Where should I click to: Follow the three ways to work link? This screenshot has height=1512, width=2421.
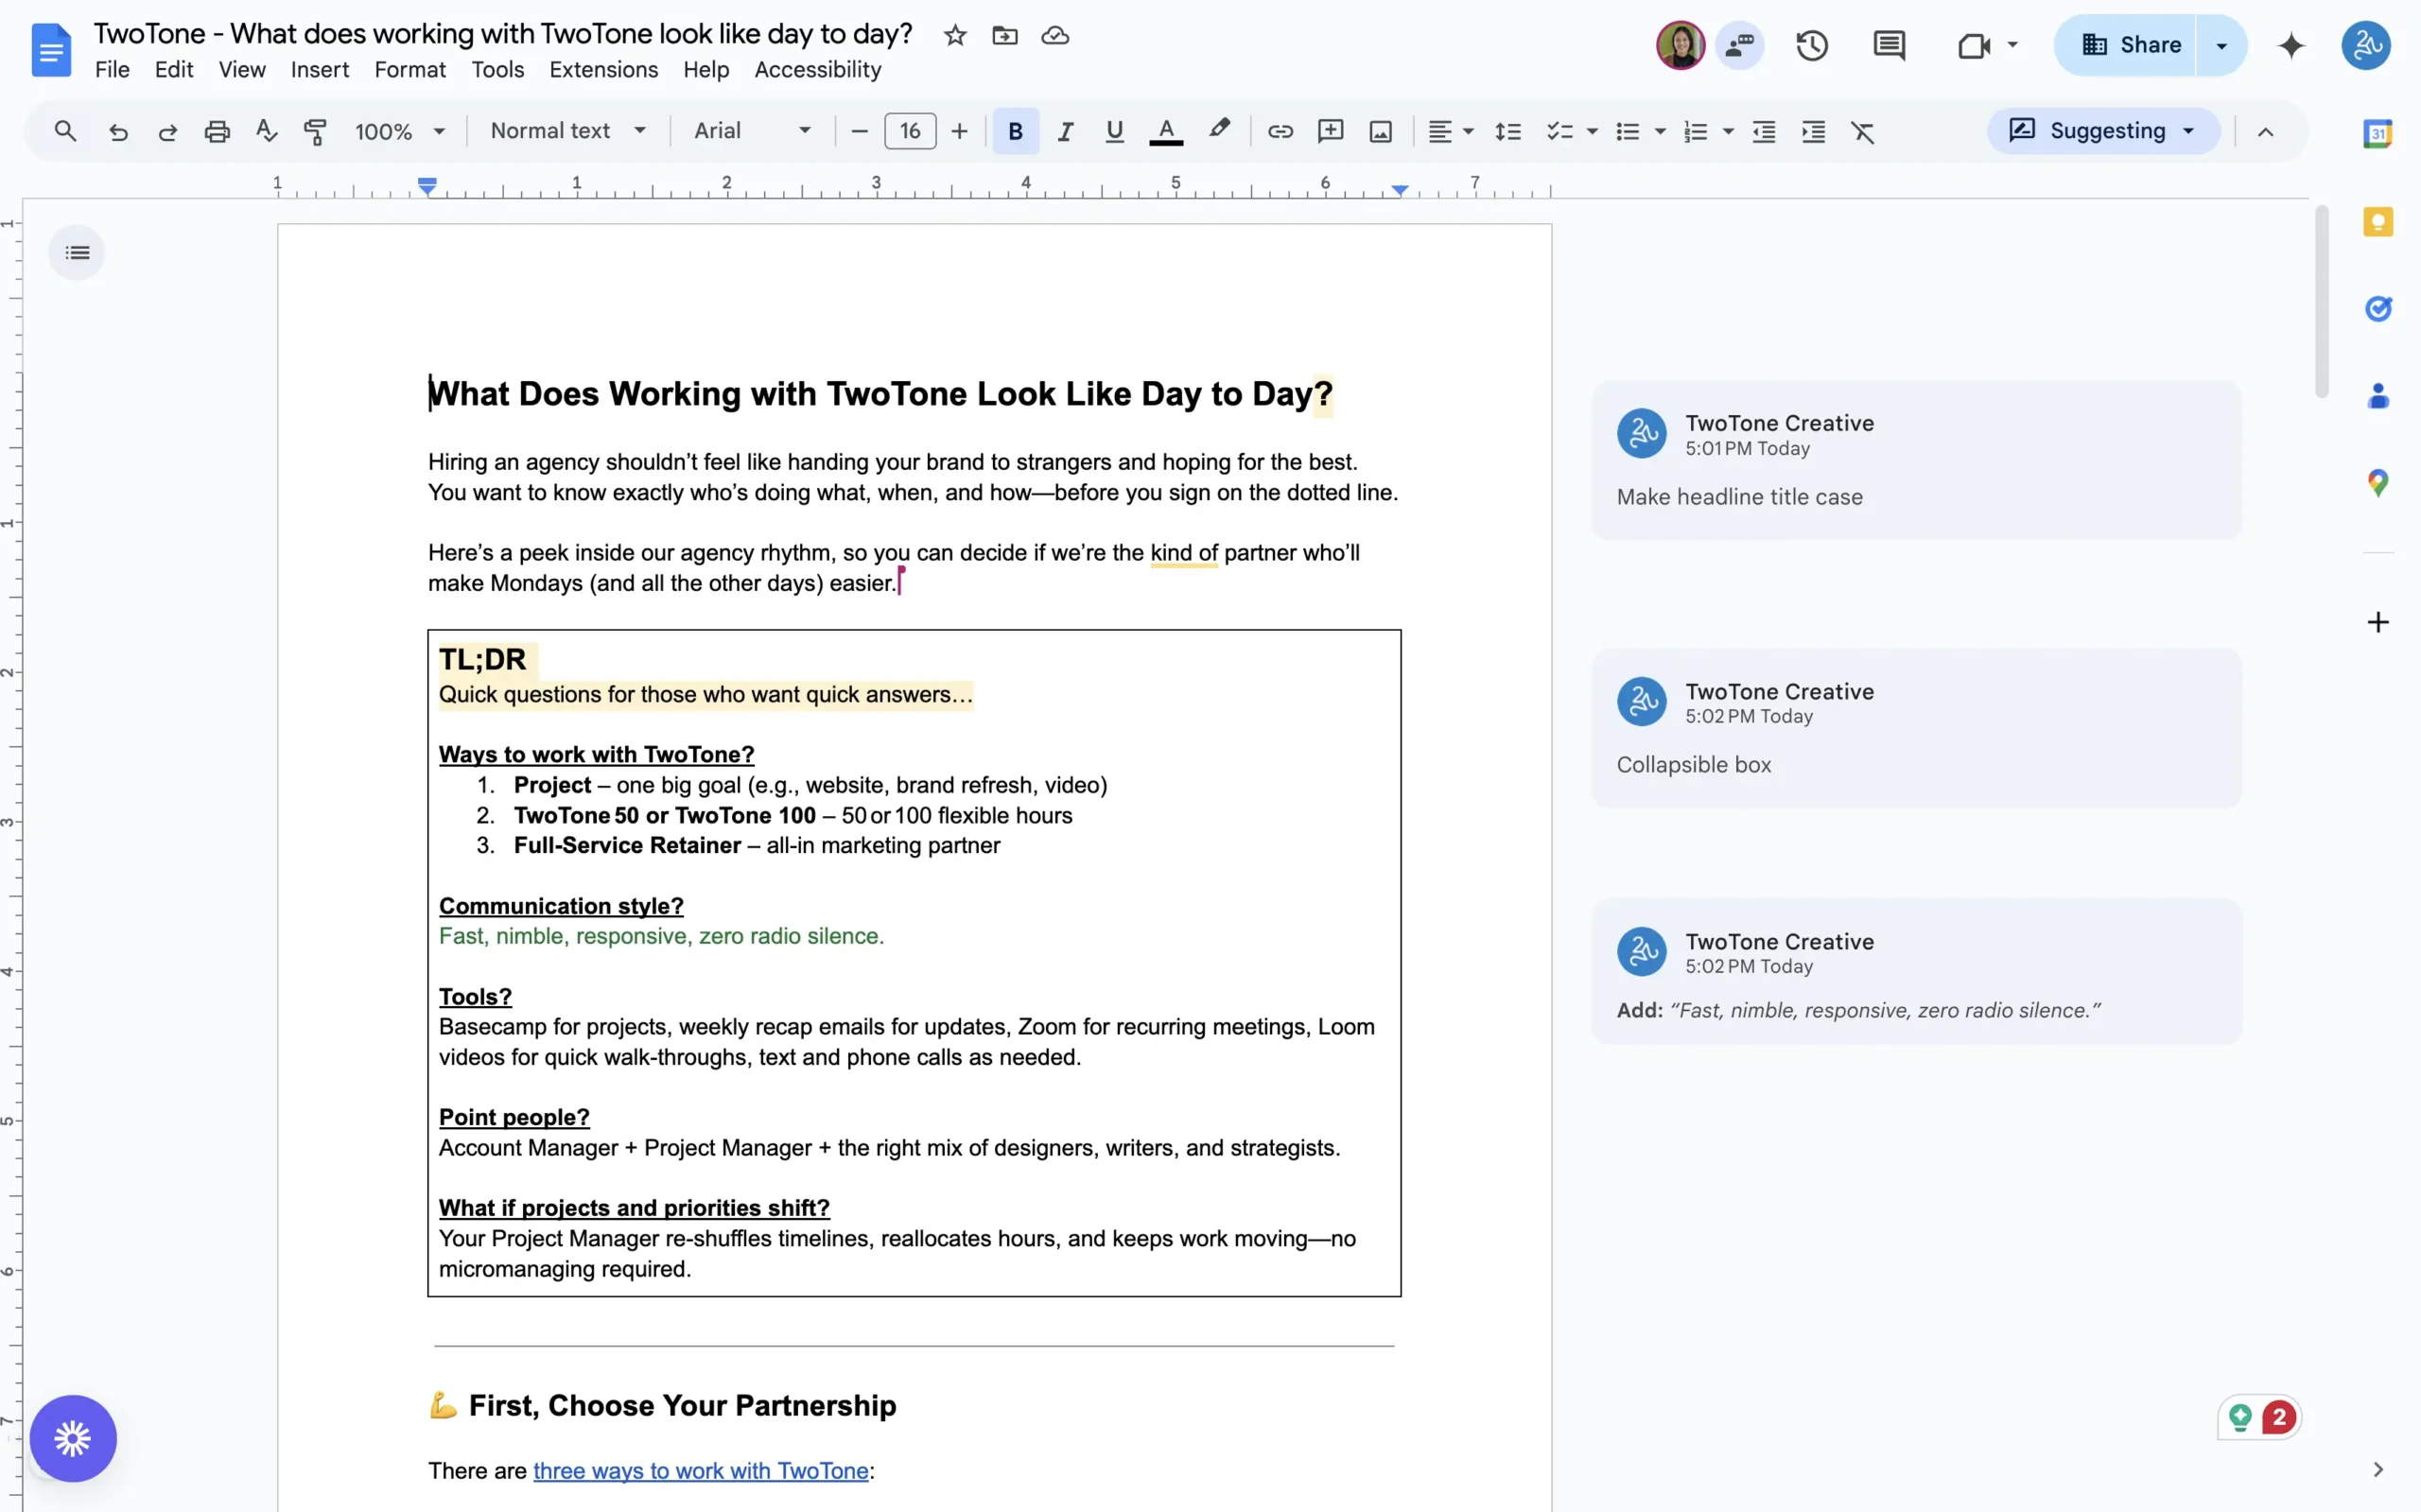point(700,1470)
